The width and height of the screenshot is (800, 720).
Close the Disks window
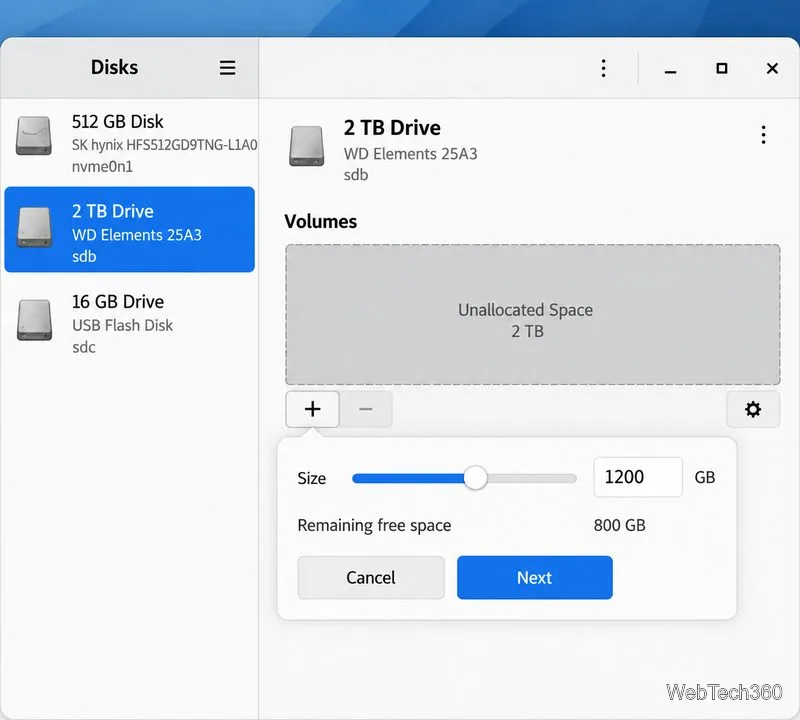click(x=772, y=68)
